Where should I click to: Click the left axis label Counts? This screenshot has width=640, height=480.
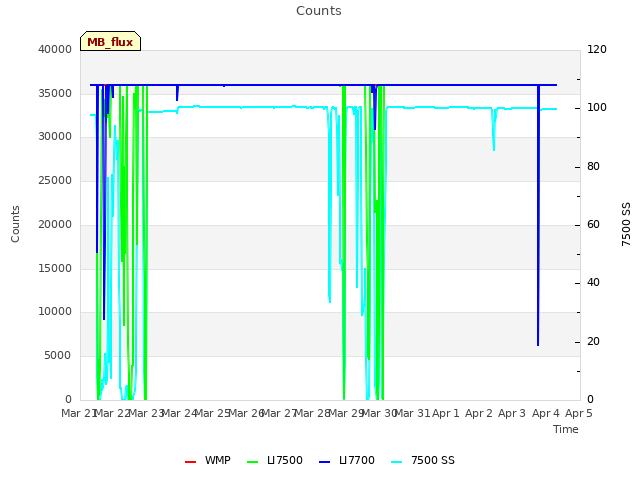pyautogui.click(x=16, y=224)
